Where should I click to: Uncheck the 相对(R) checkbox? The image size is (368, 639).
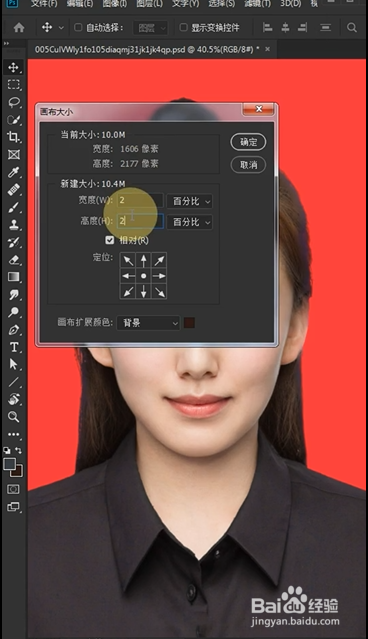109,240
